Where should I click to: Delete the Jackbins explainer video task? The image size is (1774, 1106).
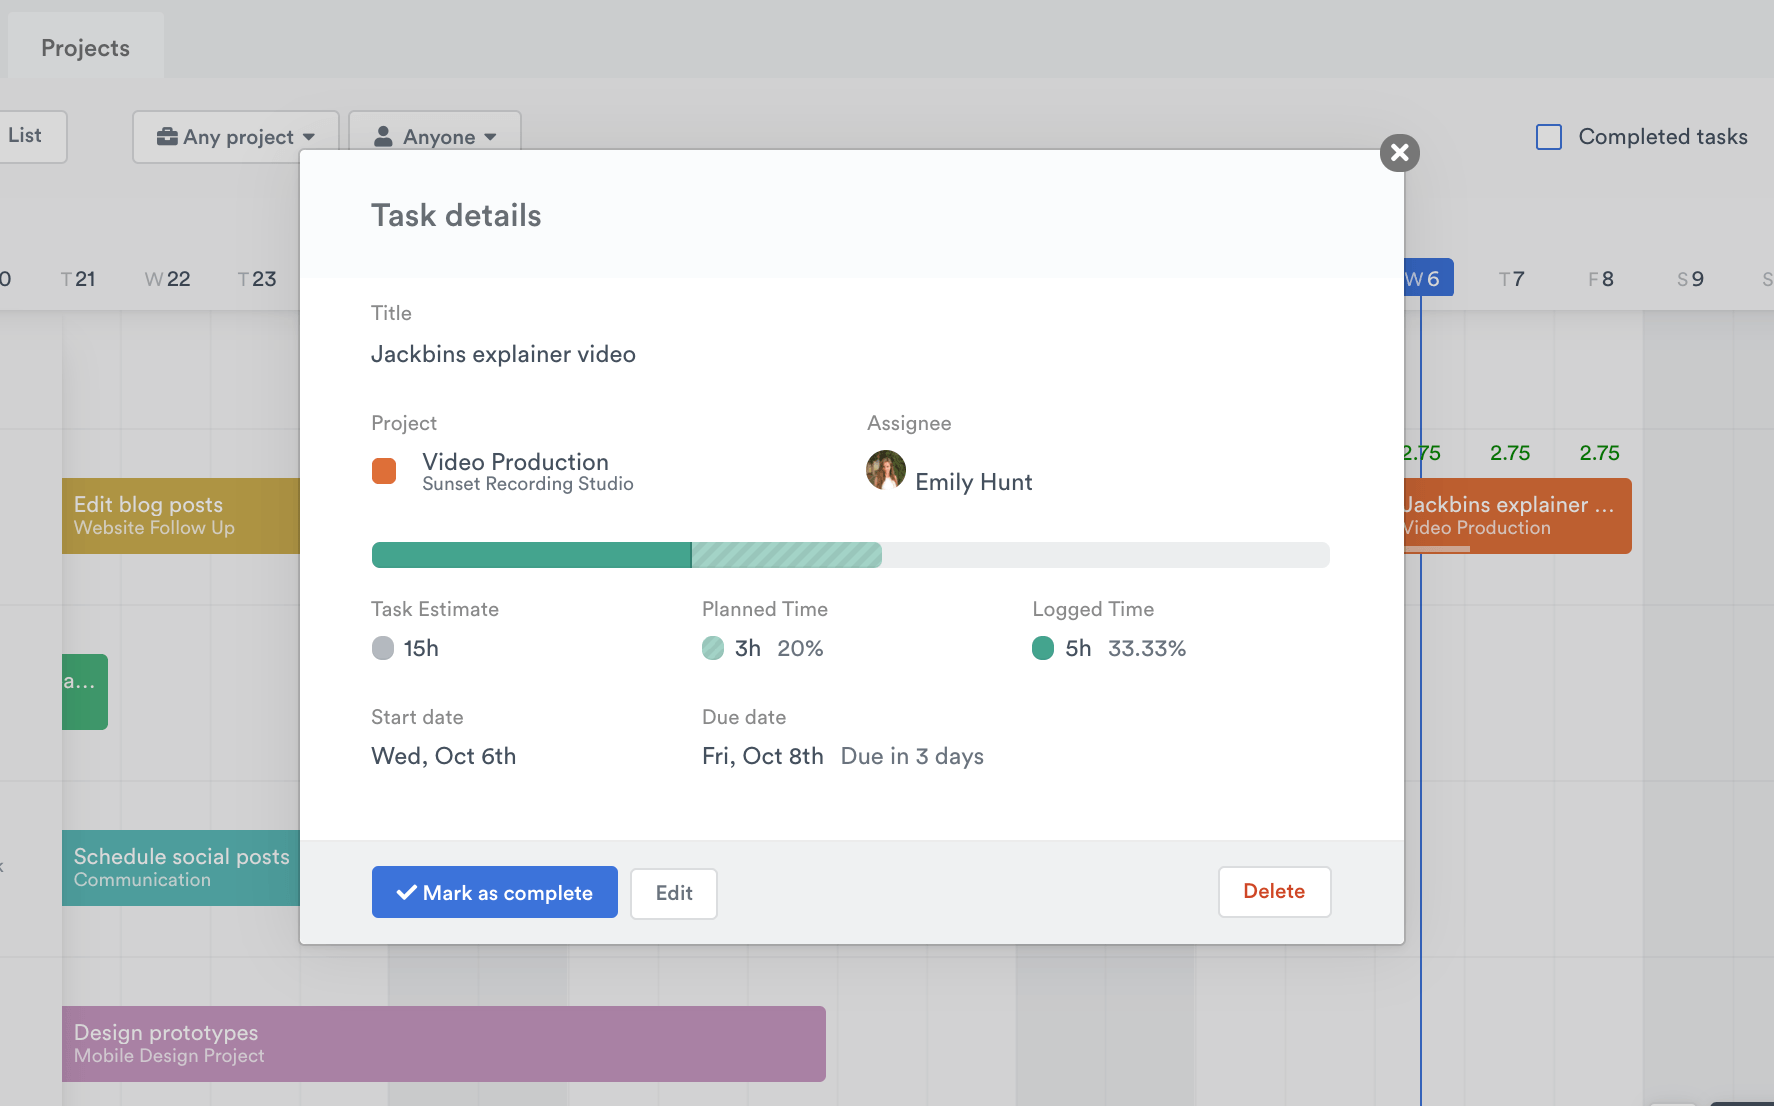(1273, 891)
